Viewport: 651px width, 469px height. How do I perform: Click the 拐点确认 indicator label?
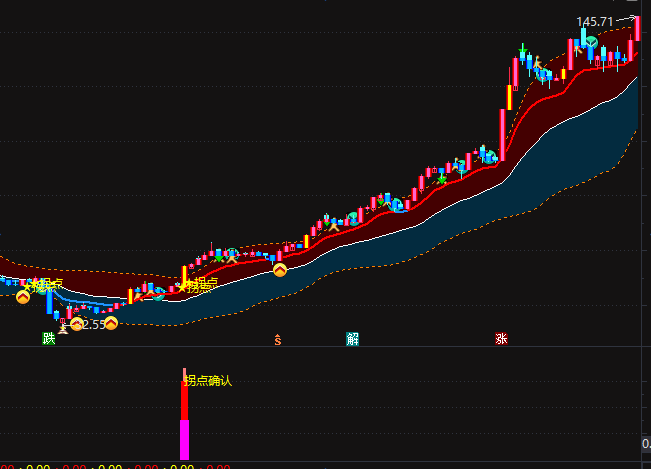208,381
